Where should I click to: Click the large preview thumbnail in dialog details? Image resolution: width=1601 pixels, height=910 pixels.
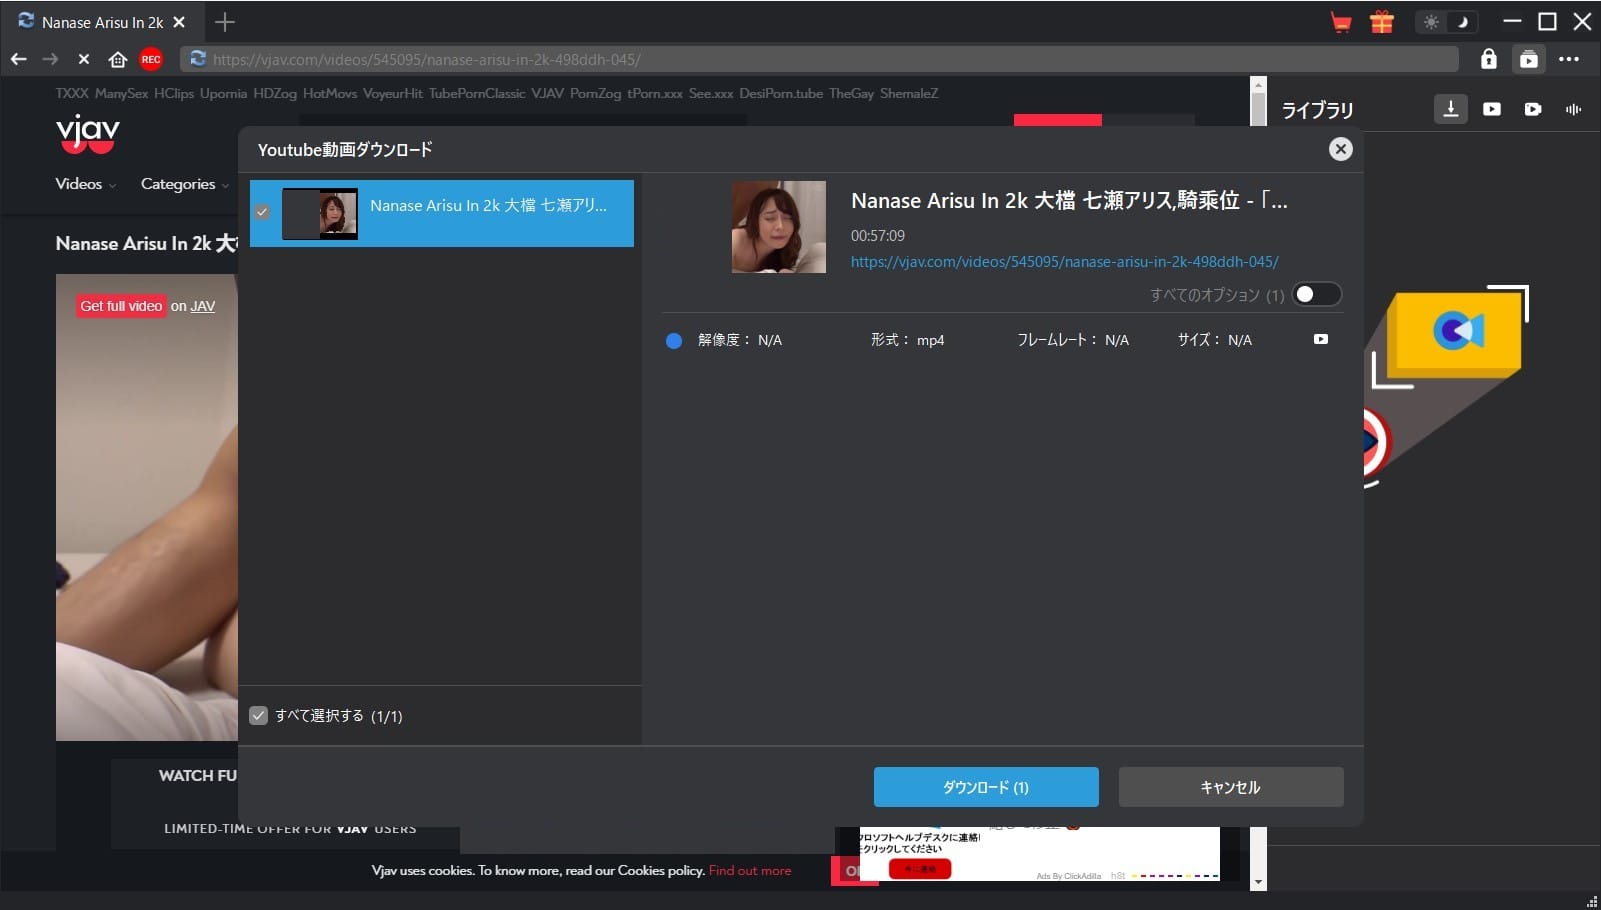(x=779, y=227)
